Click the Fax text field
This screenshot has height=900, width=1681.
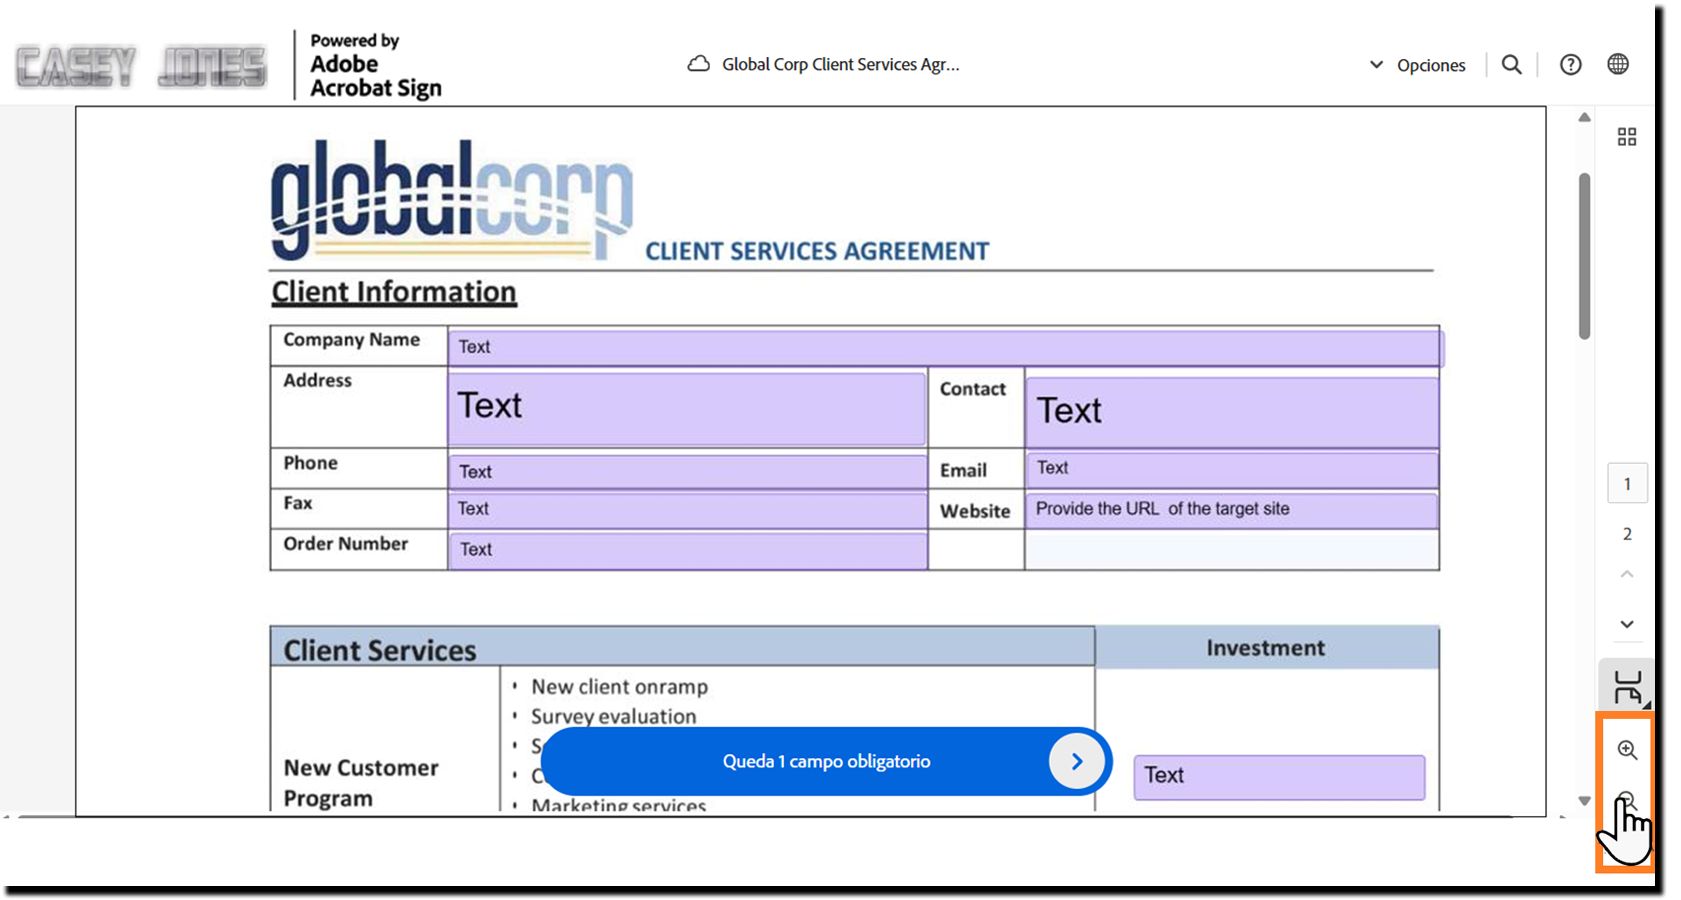(687, 509)
